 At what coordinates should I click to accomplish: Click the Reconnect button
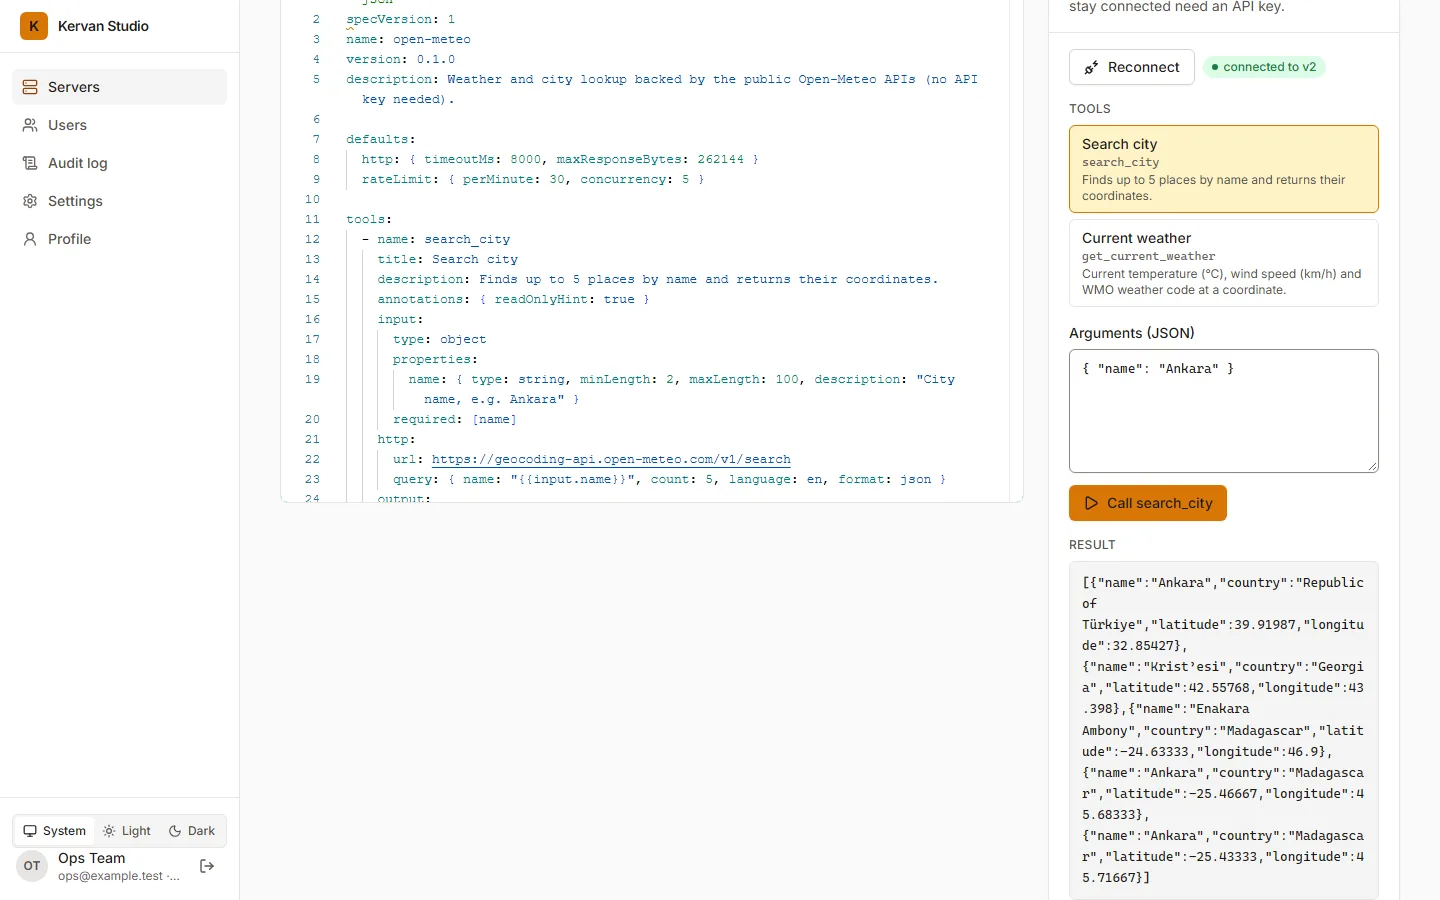[x=1132, y=67]
